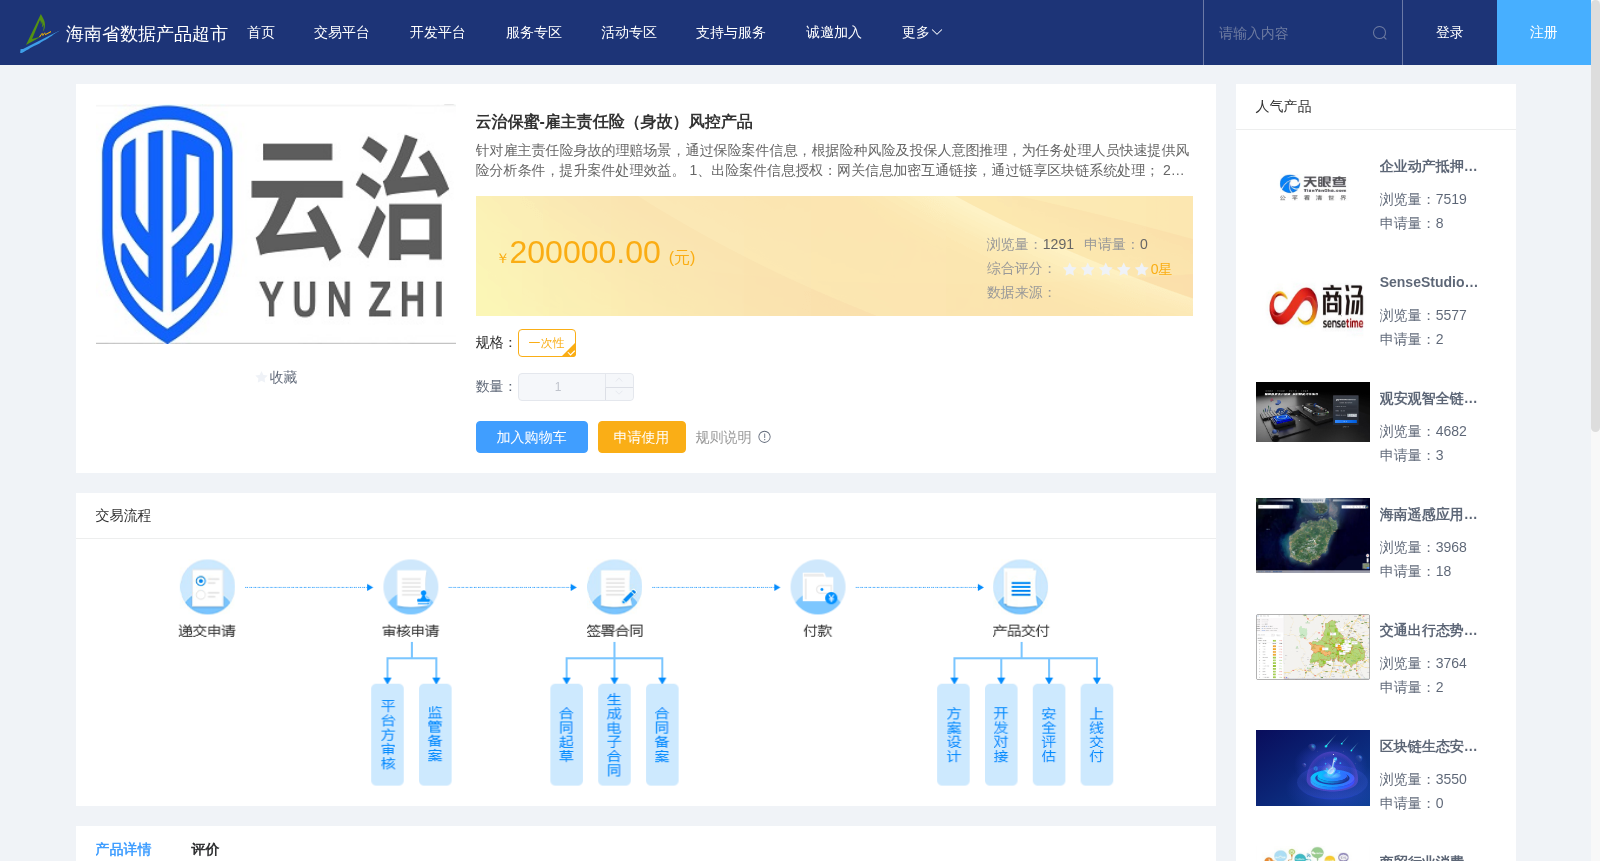The height and width of the screenshot is (861, 1600).
Task: Open the 海南遥感应用 satellite thumbnail
Action: click(x=1313, y=535)
